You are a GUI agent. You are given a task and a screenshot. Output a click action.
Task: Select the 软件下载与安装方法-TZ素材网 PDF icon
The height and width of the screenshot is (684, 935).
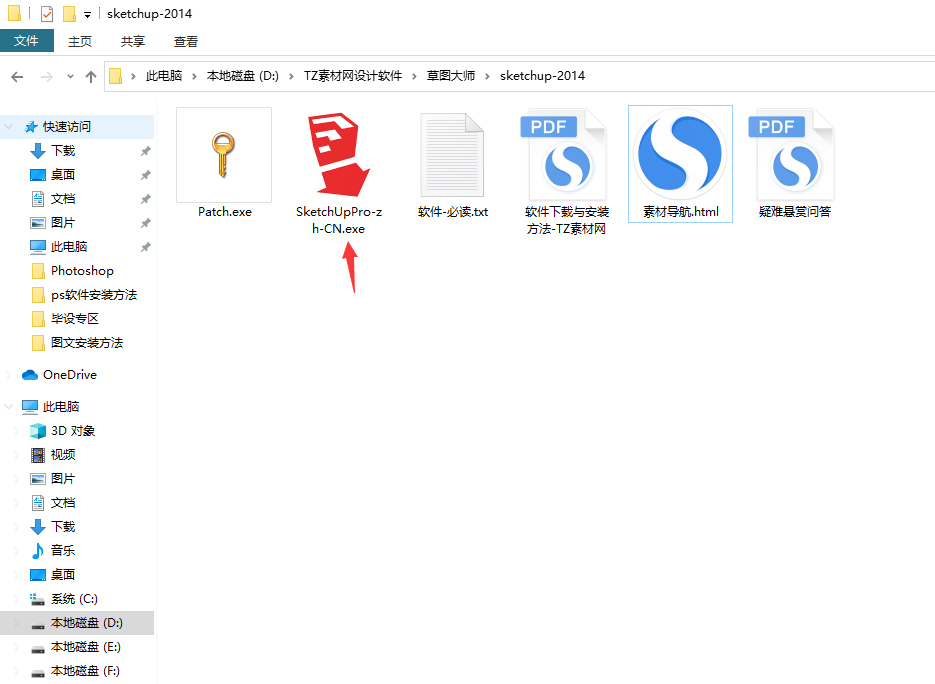click(x=564, y=155)
